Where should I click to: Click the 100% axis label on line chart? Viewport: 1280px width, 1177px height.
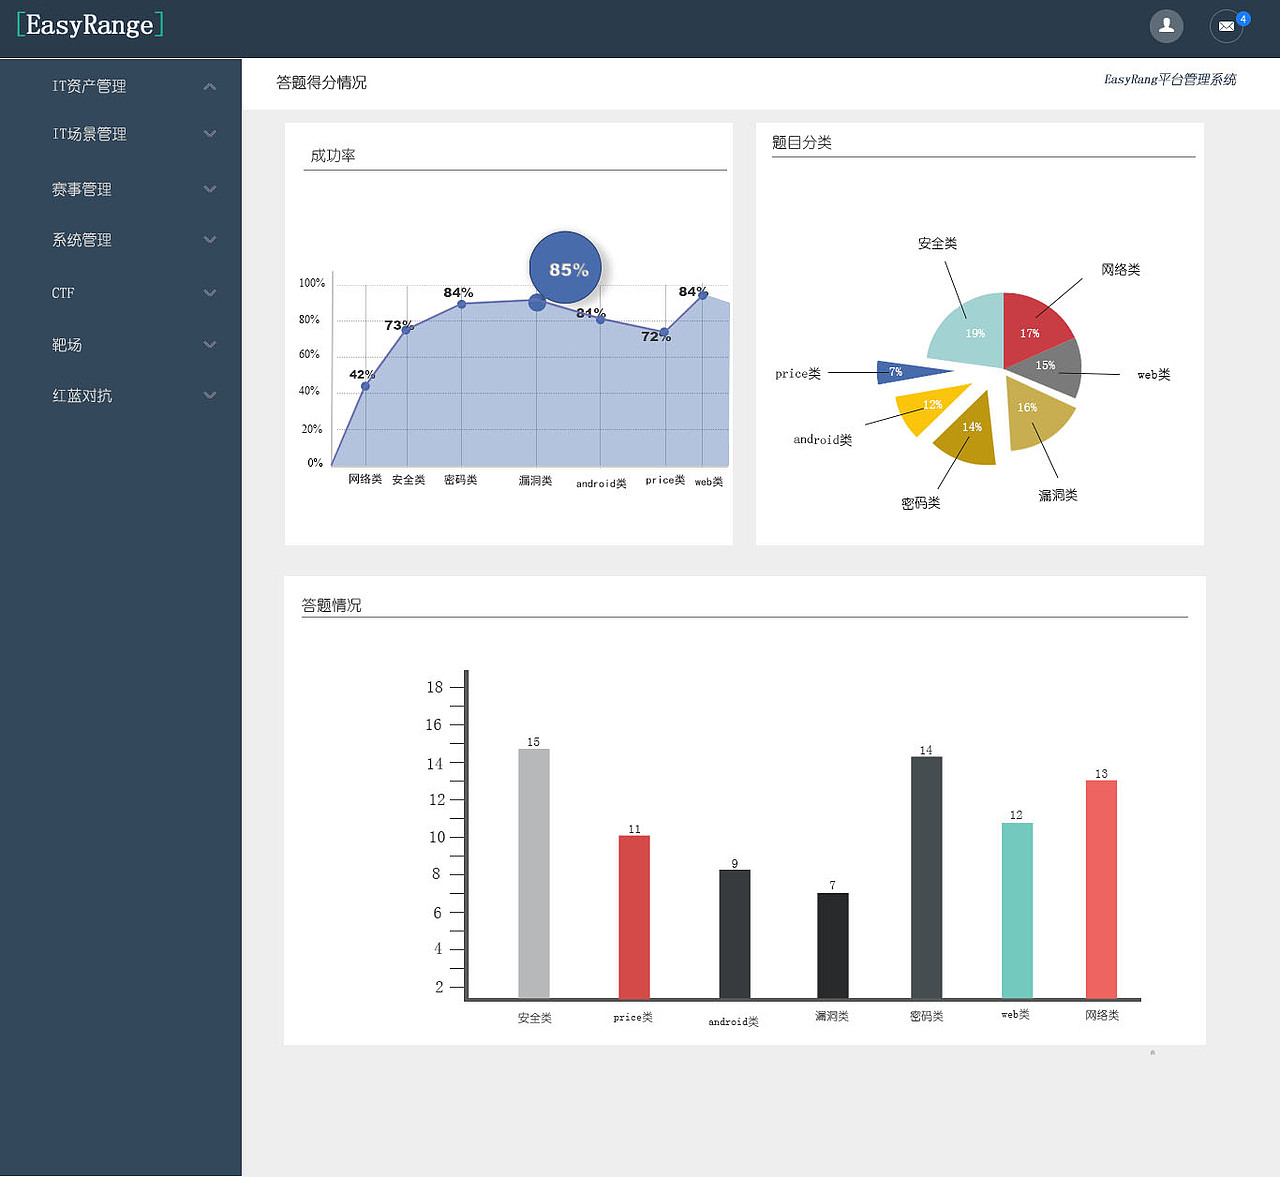point(312,283)
